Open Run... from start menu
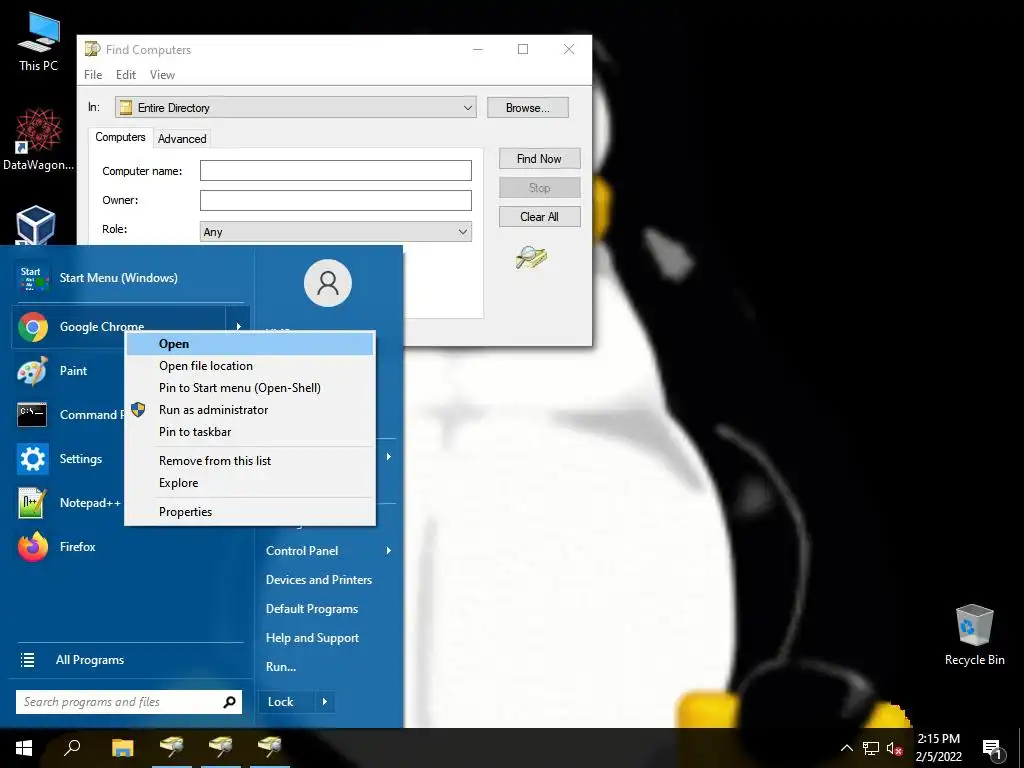 click(x=281, y=667)
